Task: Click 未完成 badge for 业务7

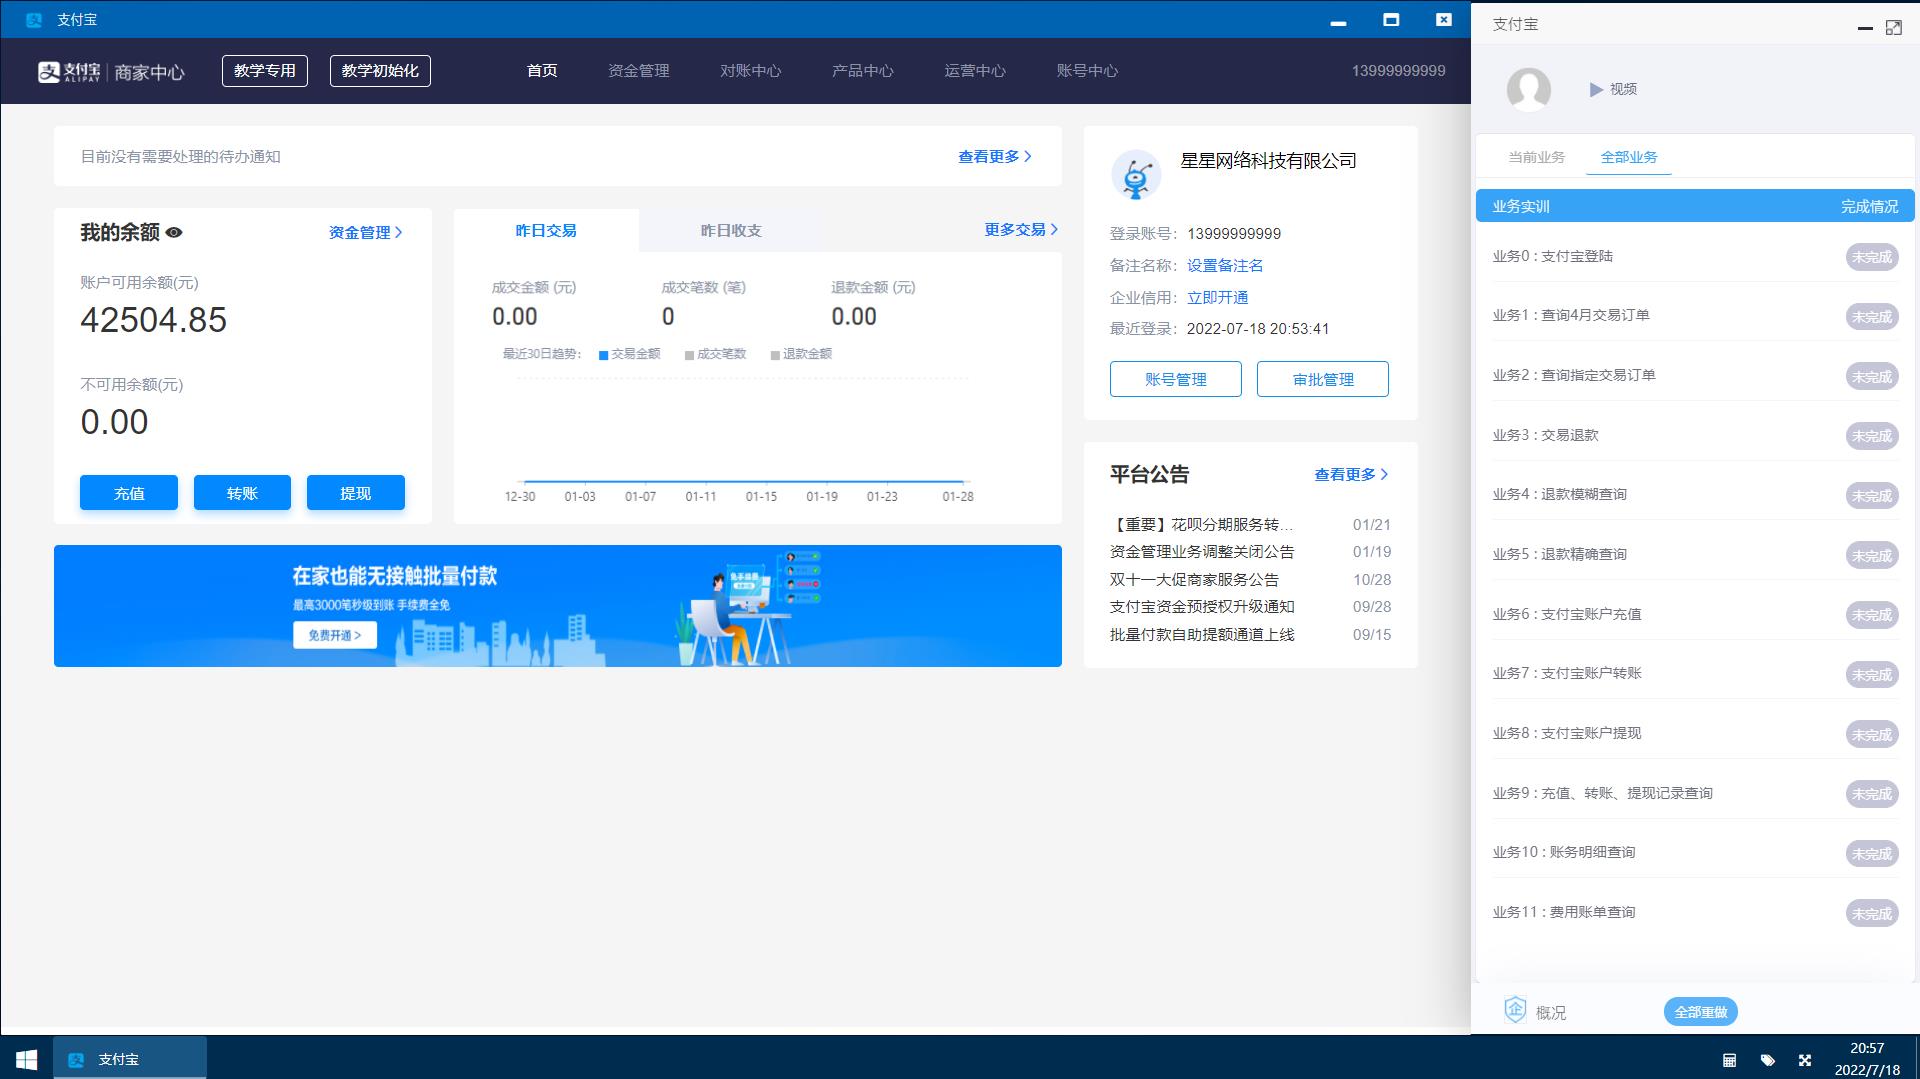Action: [x=1871, y=675]
